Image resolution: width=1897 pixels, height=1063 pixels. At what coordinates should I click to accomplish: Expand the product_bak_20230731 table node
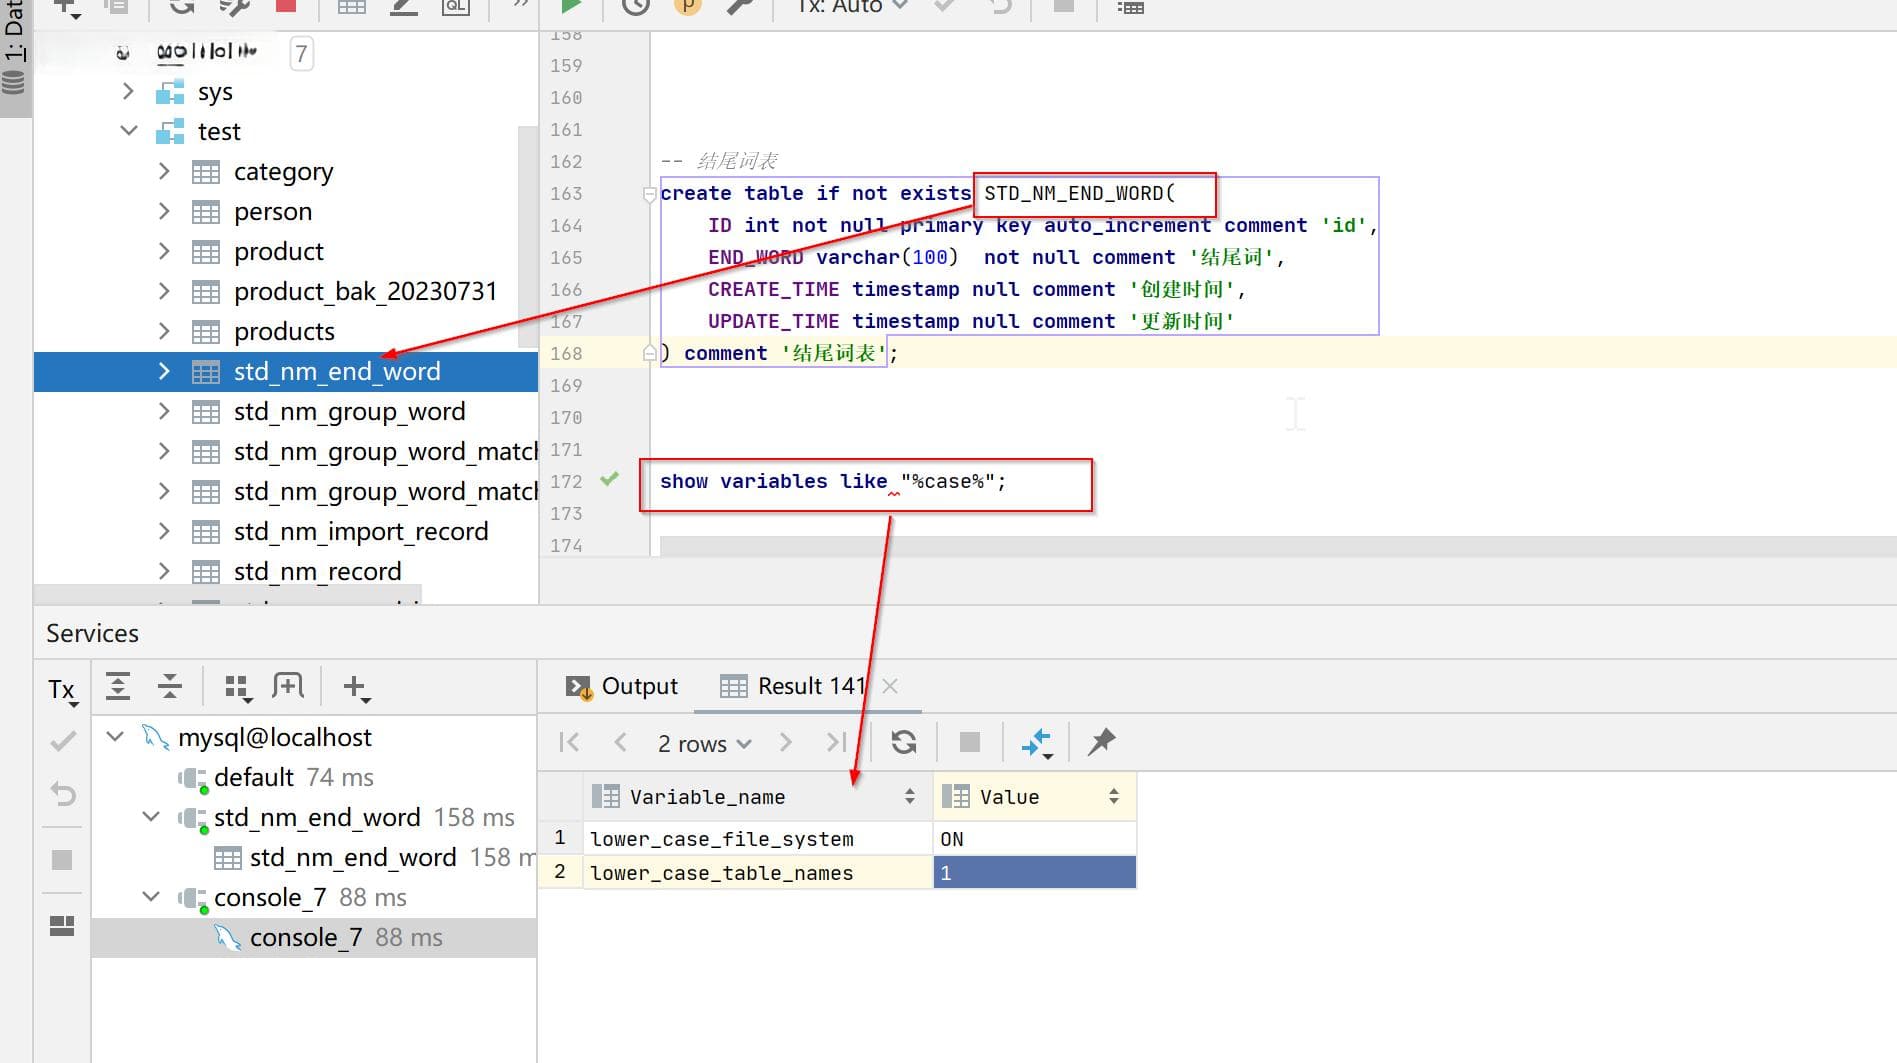(x=164, y=291)
